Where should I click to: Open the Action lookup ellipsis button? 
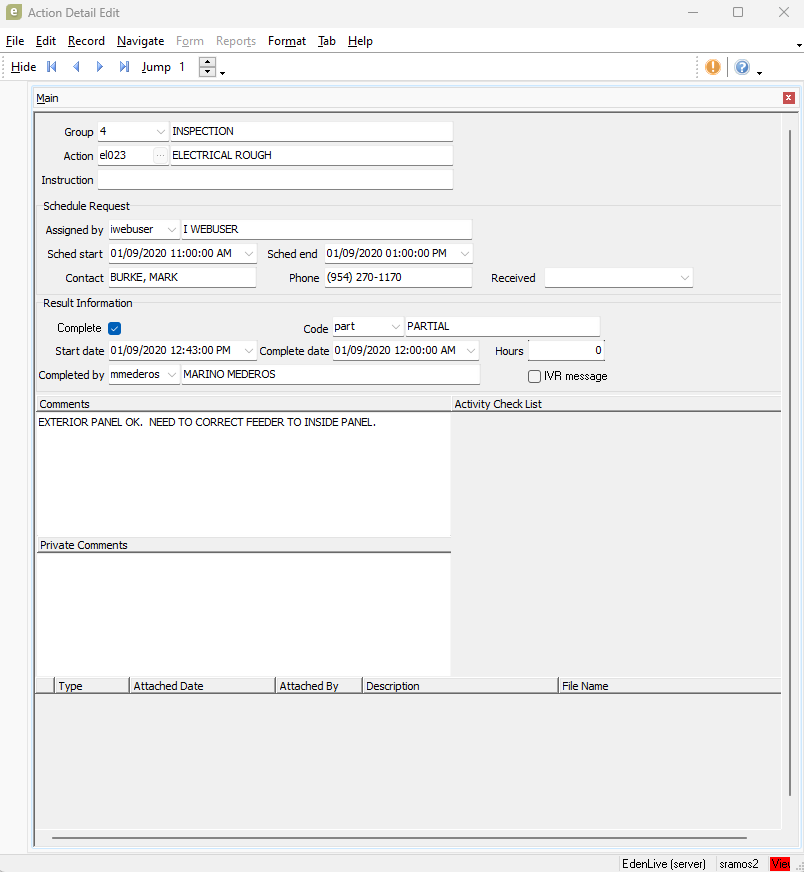tap(160, 156)
